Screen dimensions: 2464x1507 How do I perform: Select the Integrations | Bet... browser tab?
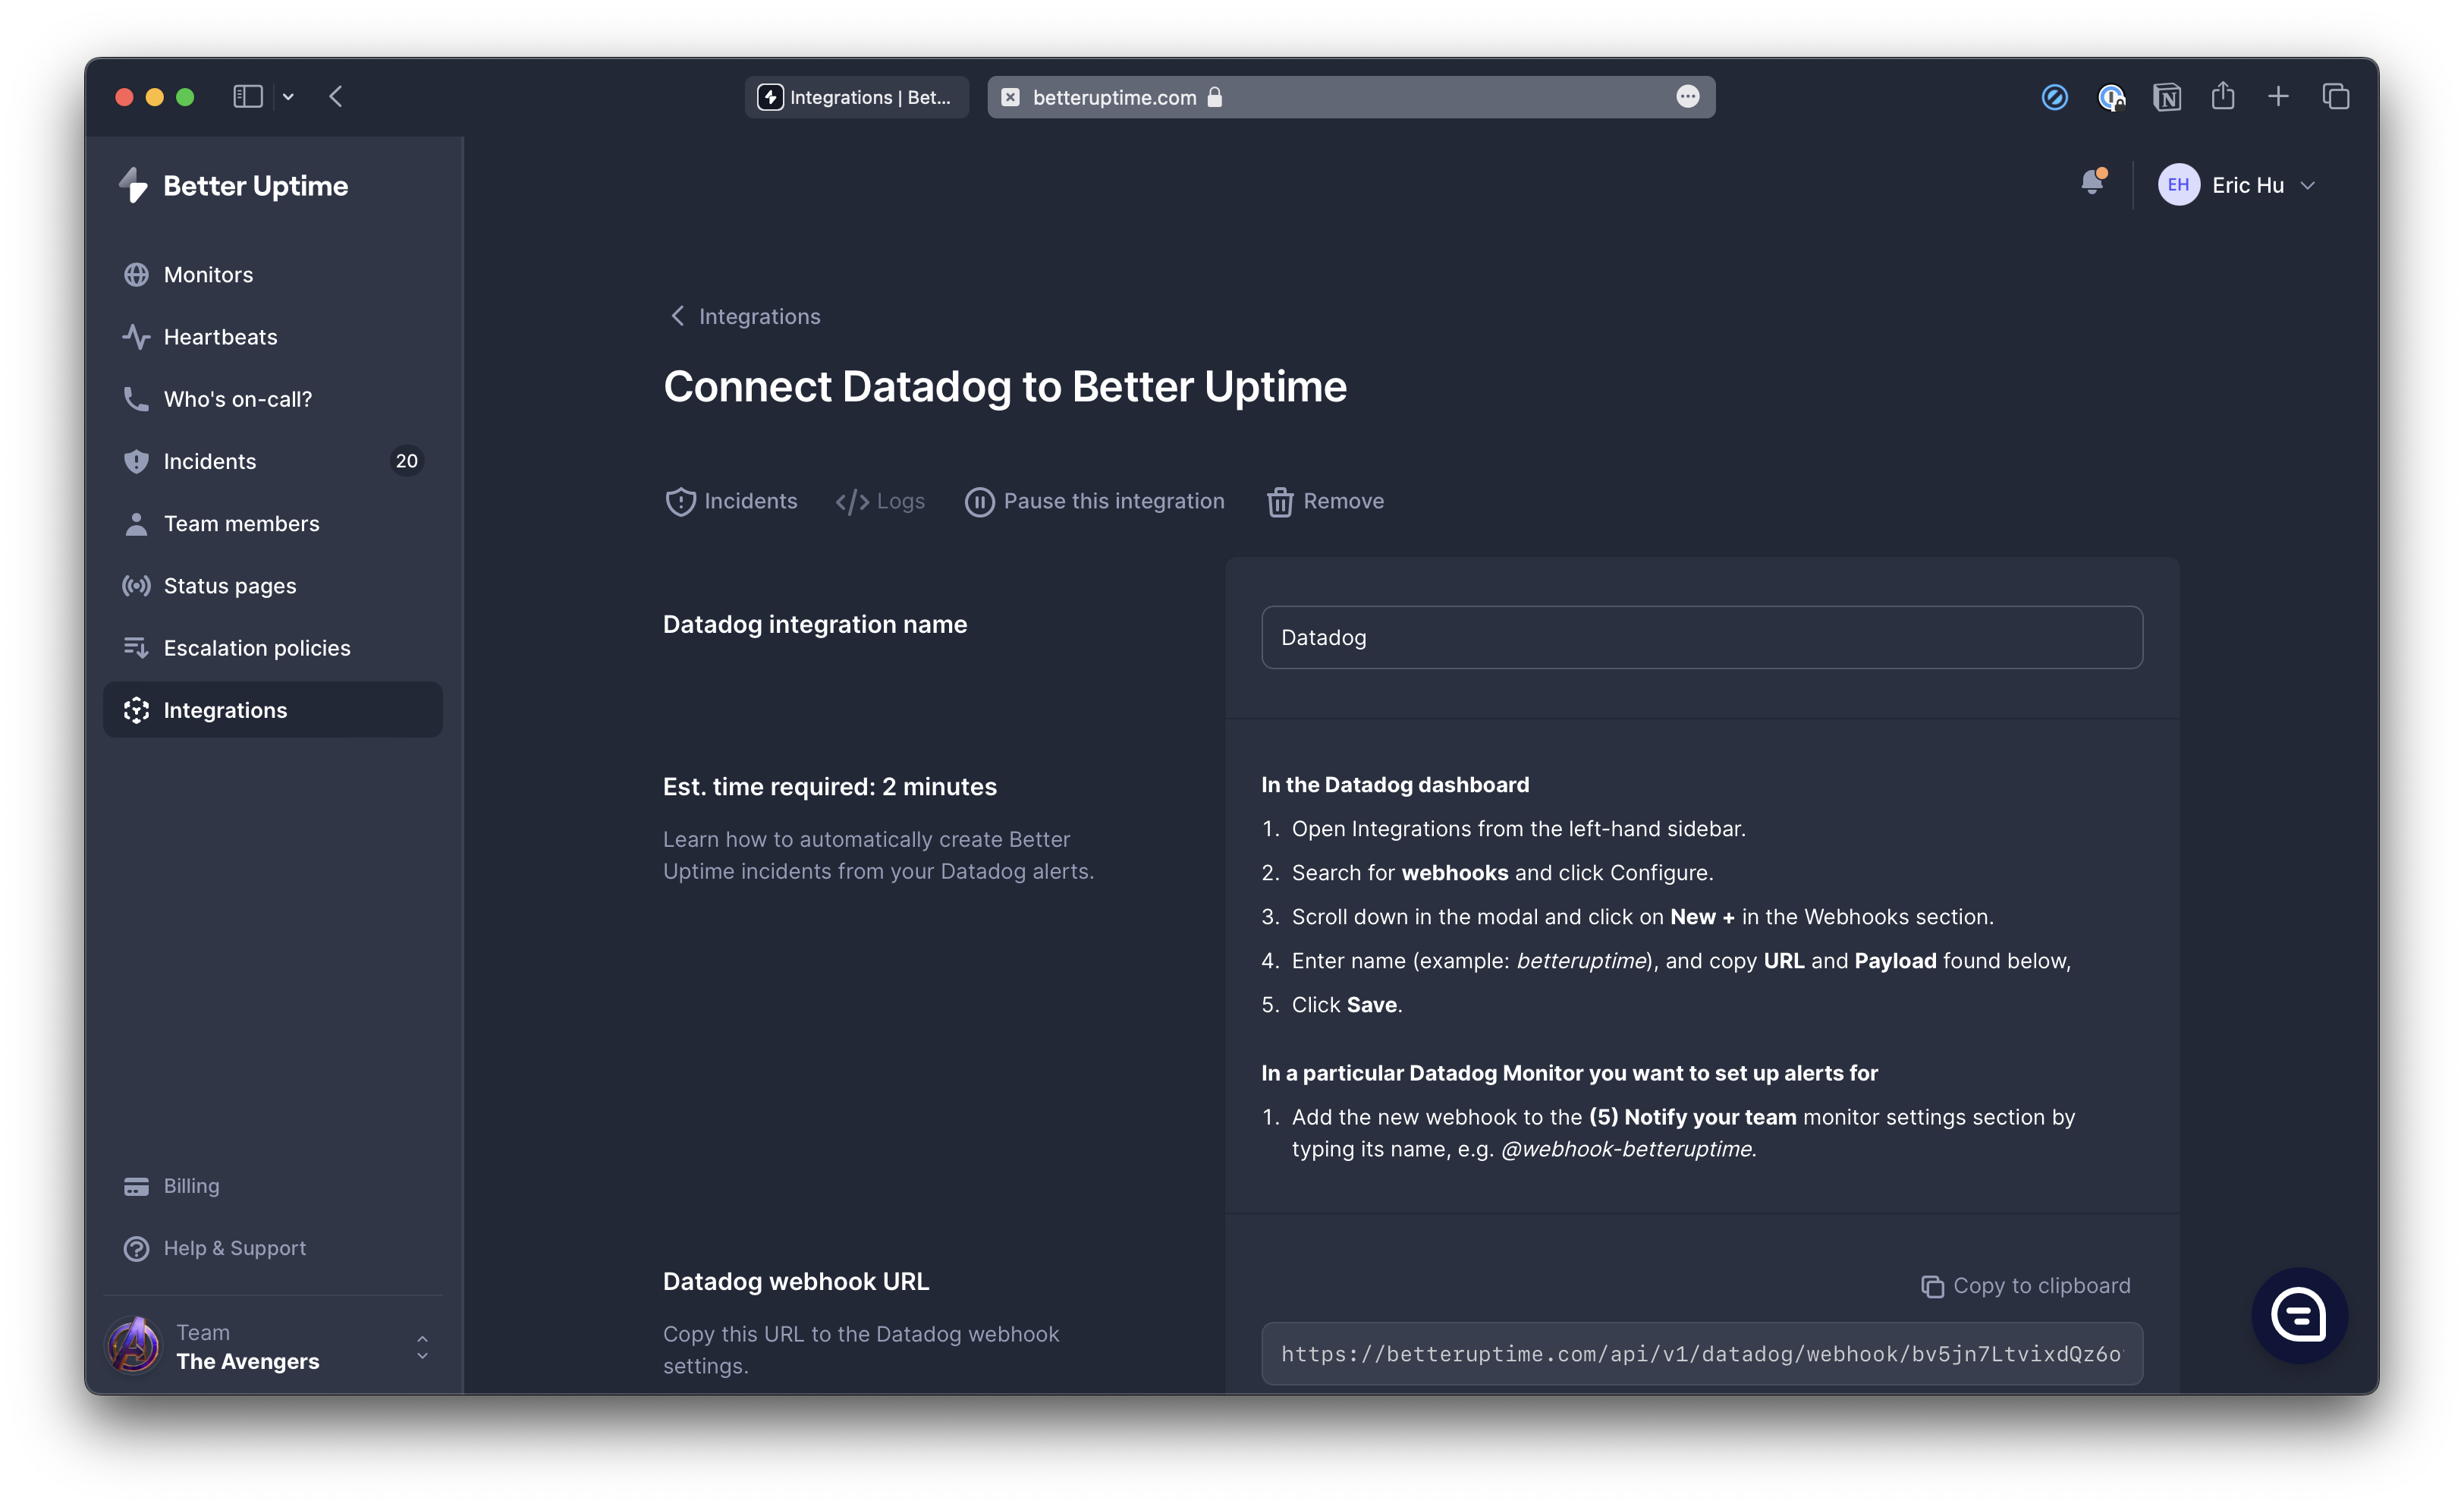pos(856,97)
